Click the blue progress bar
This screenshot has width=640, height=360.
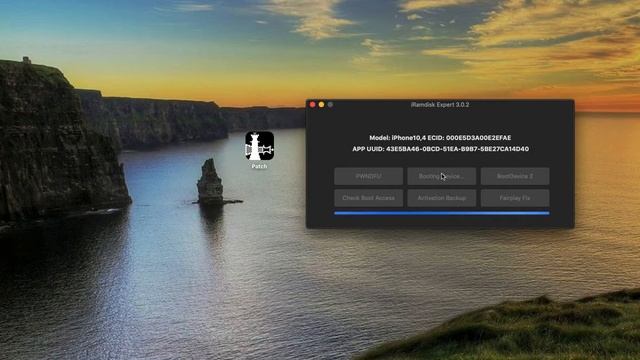442,213
